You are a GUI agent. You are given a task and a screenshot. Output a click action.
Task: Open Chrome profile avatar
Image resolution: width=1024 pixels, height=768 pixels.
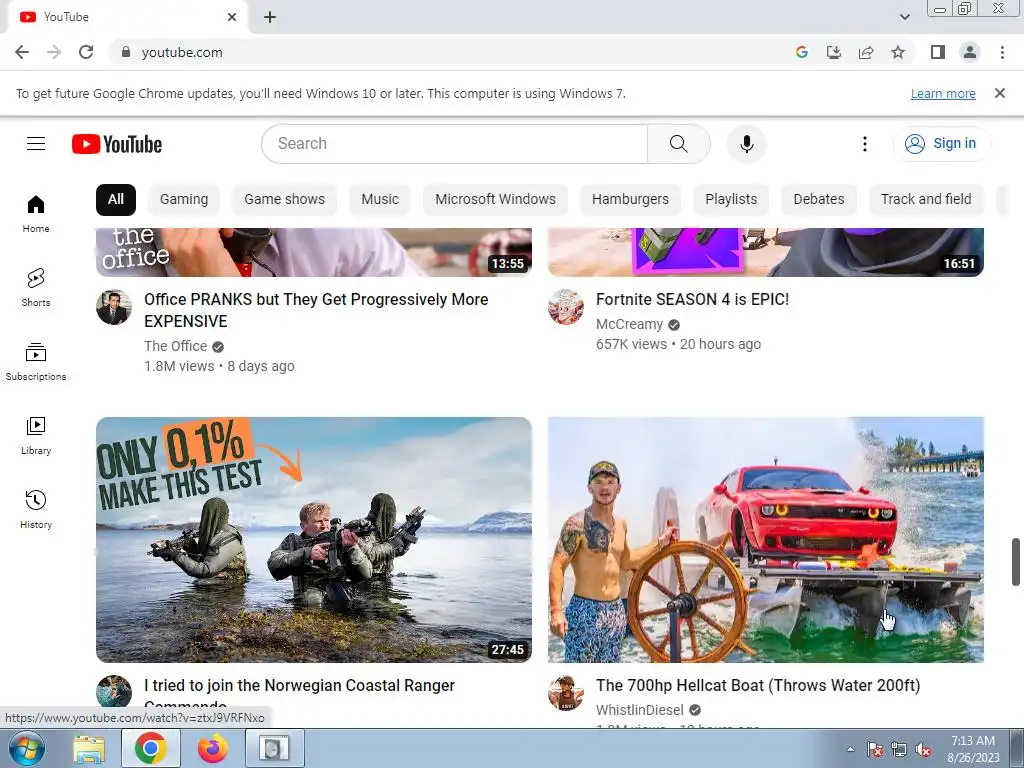(x=970, y=52)
